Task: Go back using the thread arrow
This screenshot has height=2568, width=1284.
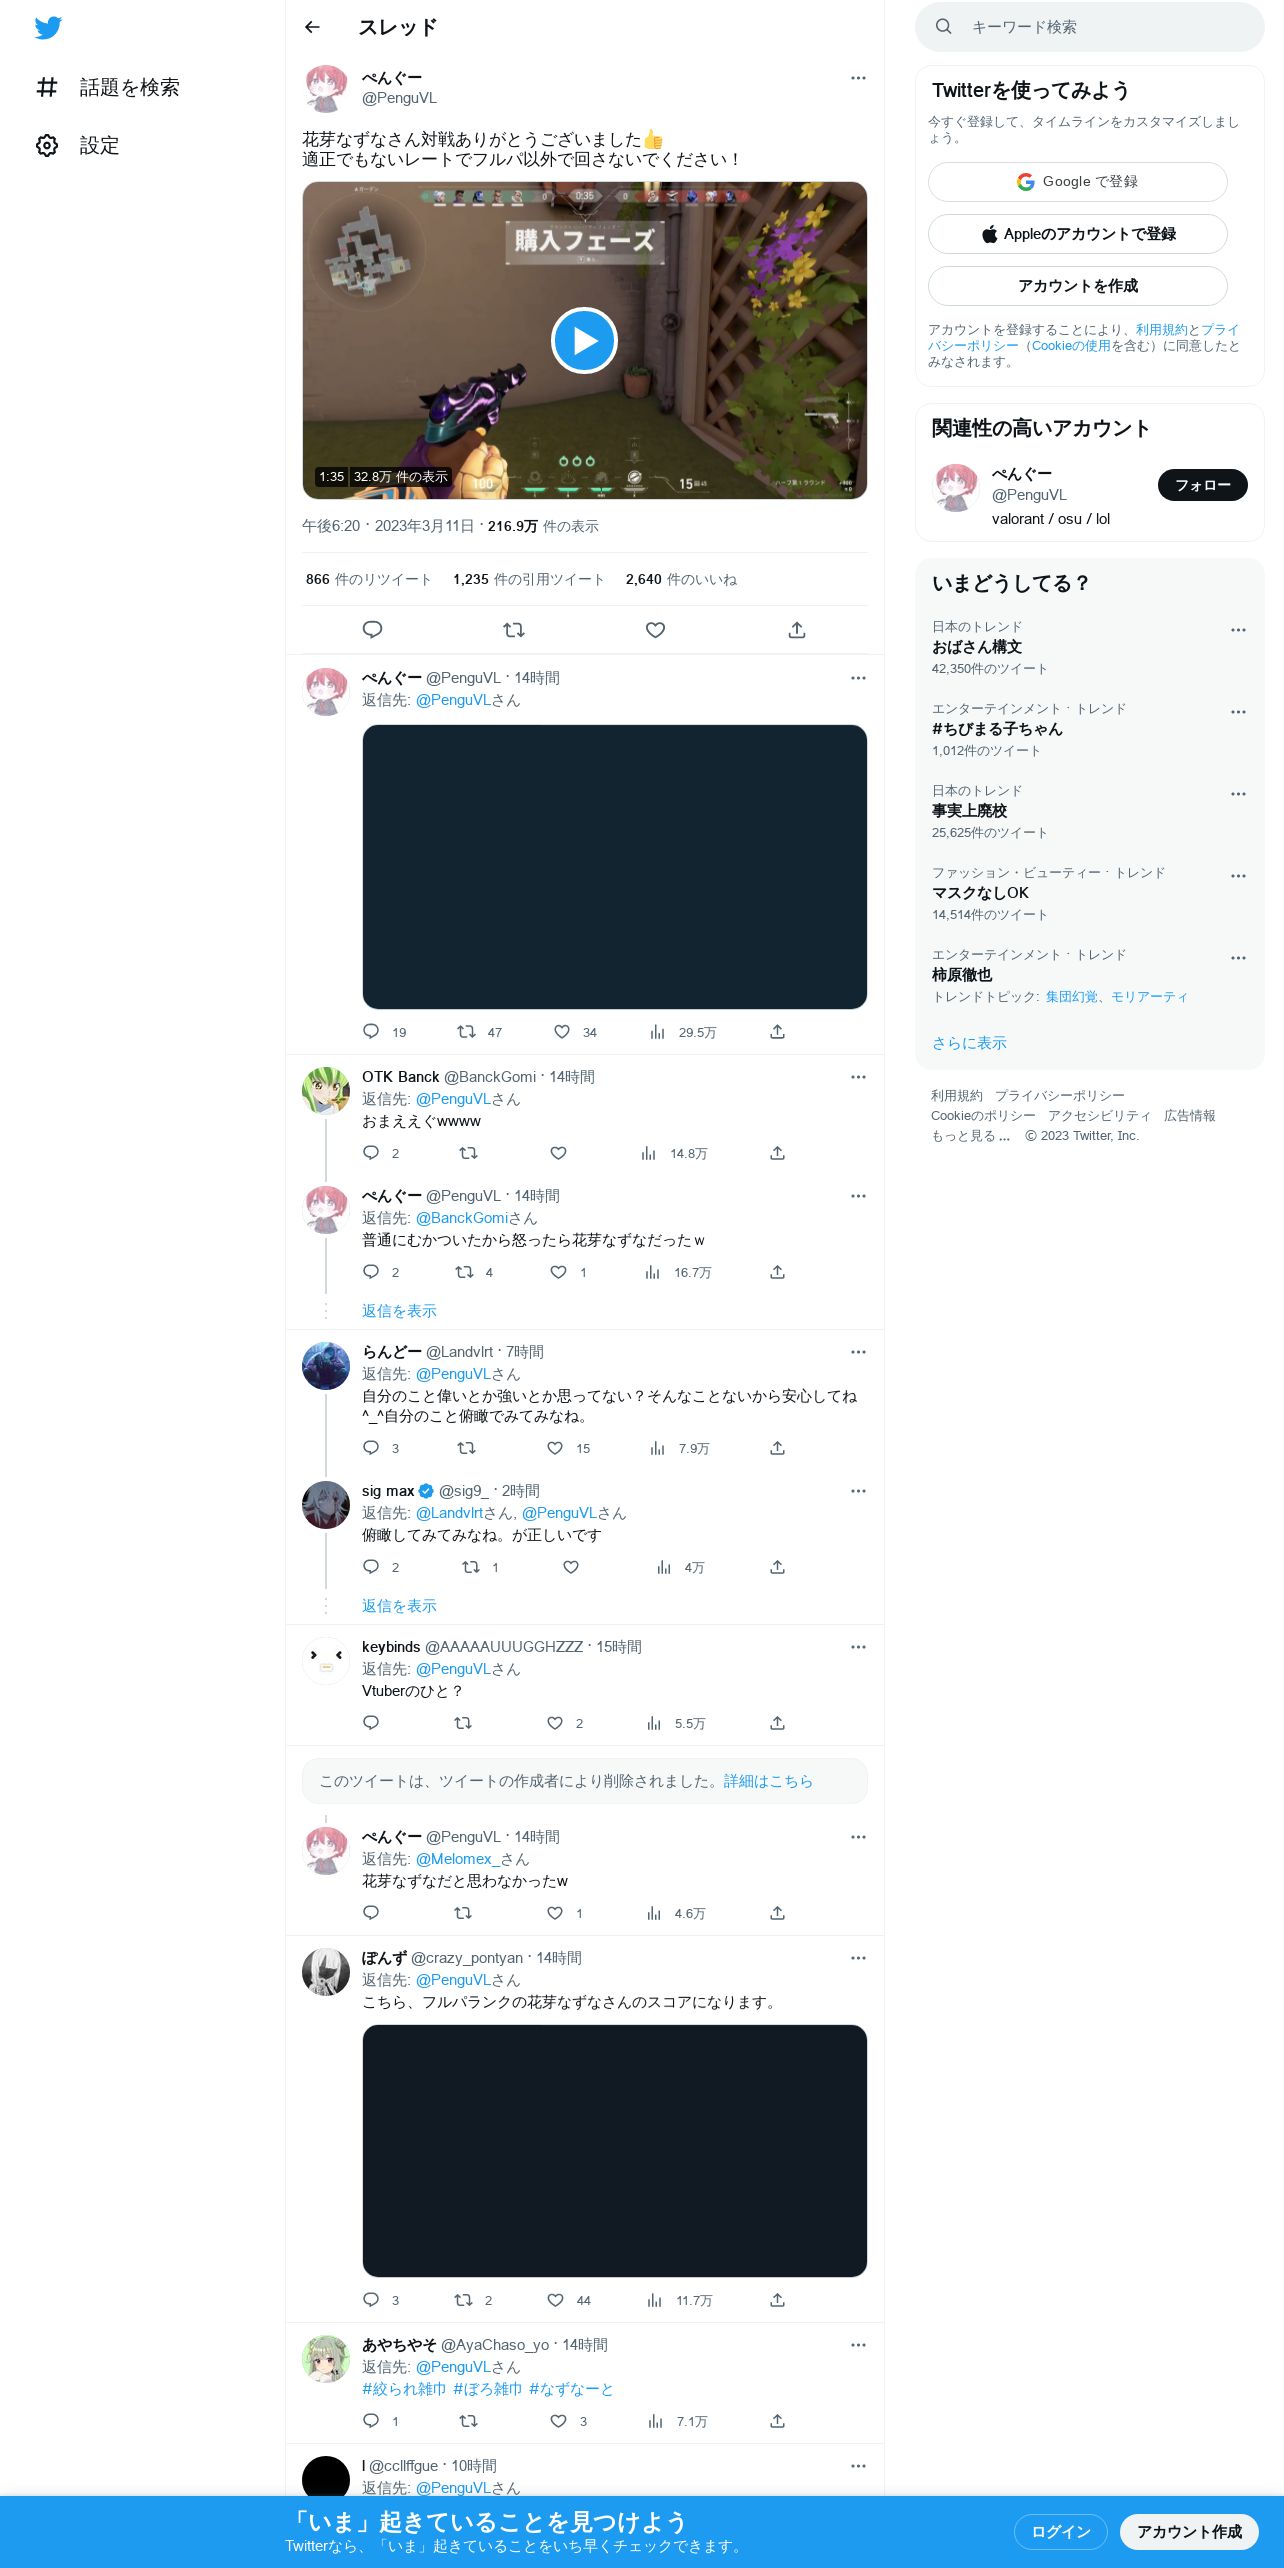Action: (x=312, y=27)
